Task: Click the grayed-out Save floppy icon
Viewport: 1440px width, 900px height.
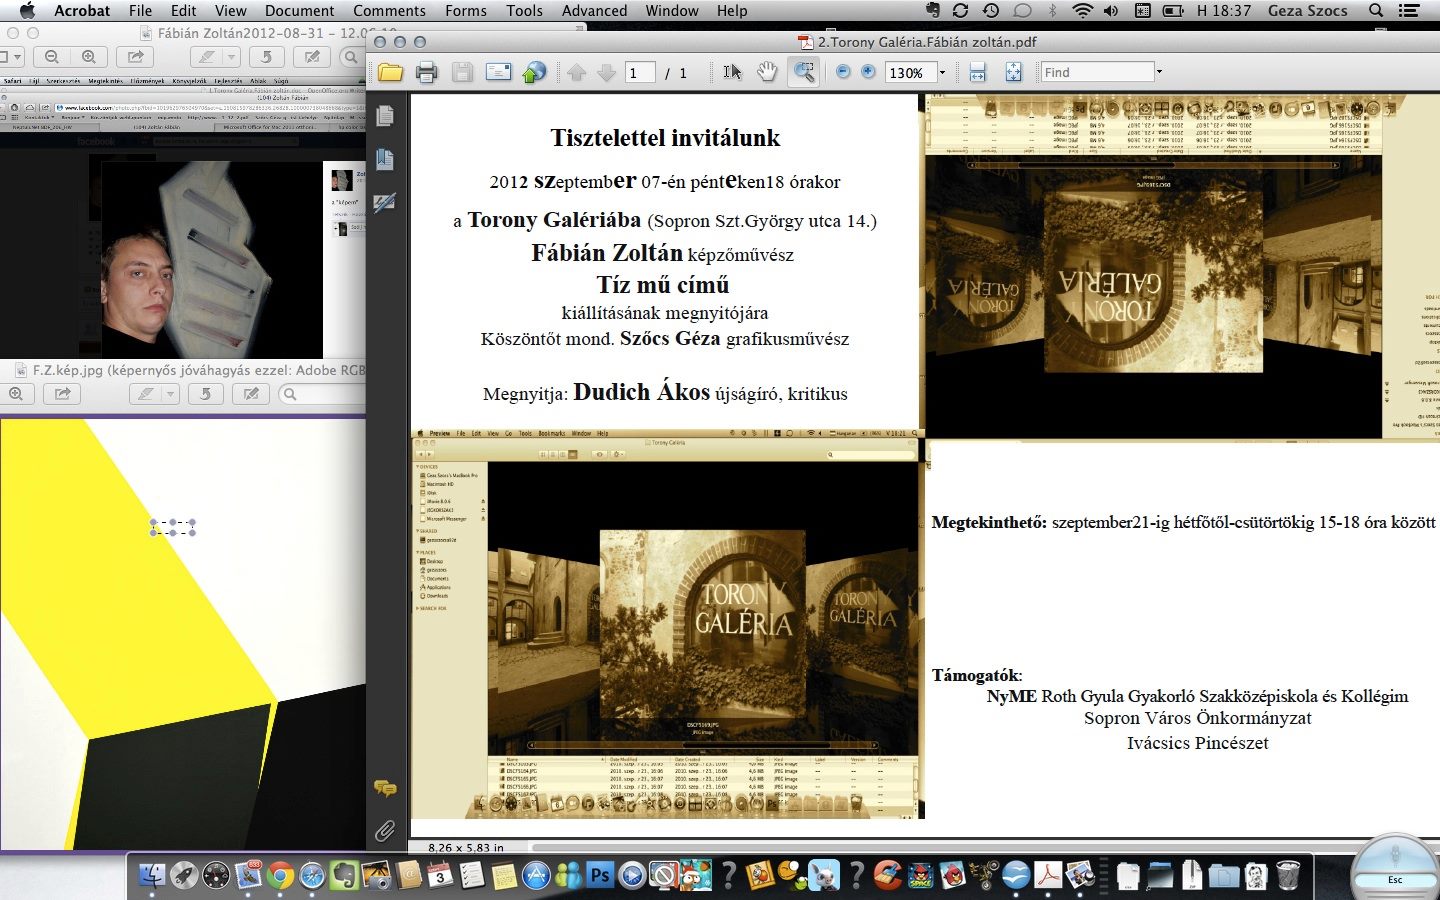Action: tap(461, 72)
